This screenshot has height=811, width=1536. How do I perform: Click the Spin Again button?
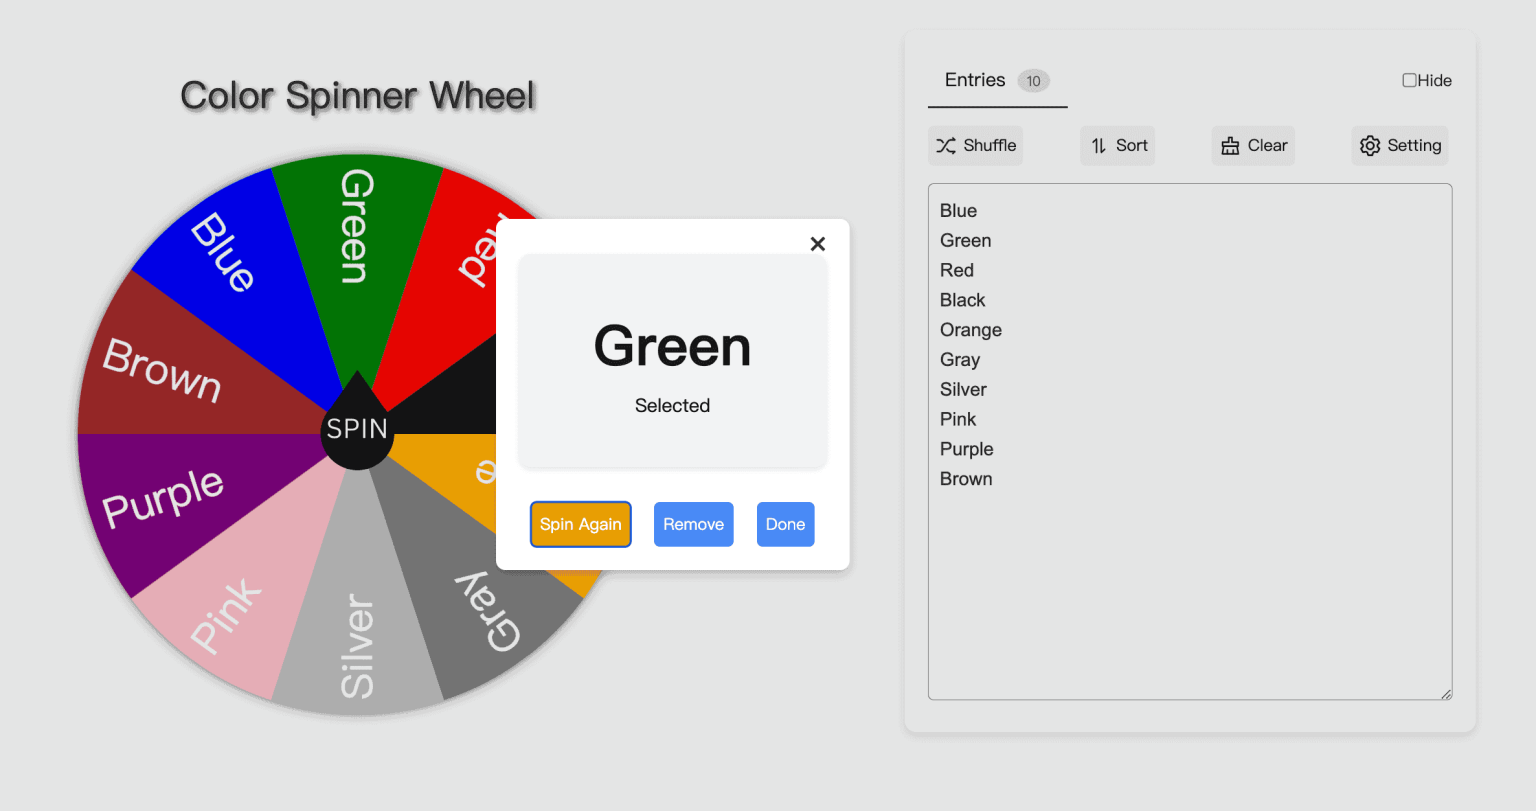point(580,524)
